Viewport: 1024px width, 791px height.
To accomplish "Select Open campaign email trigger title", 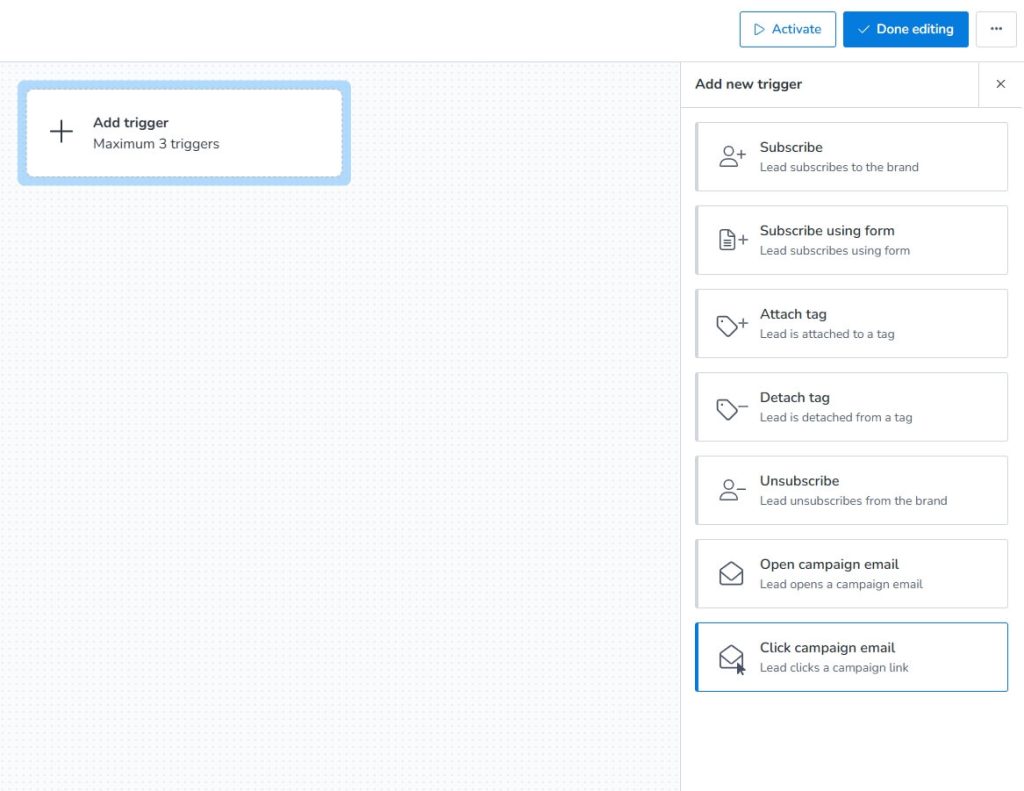I will 829,564.
